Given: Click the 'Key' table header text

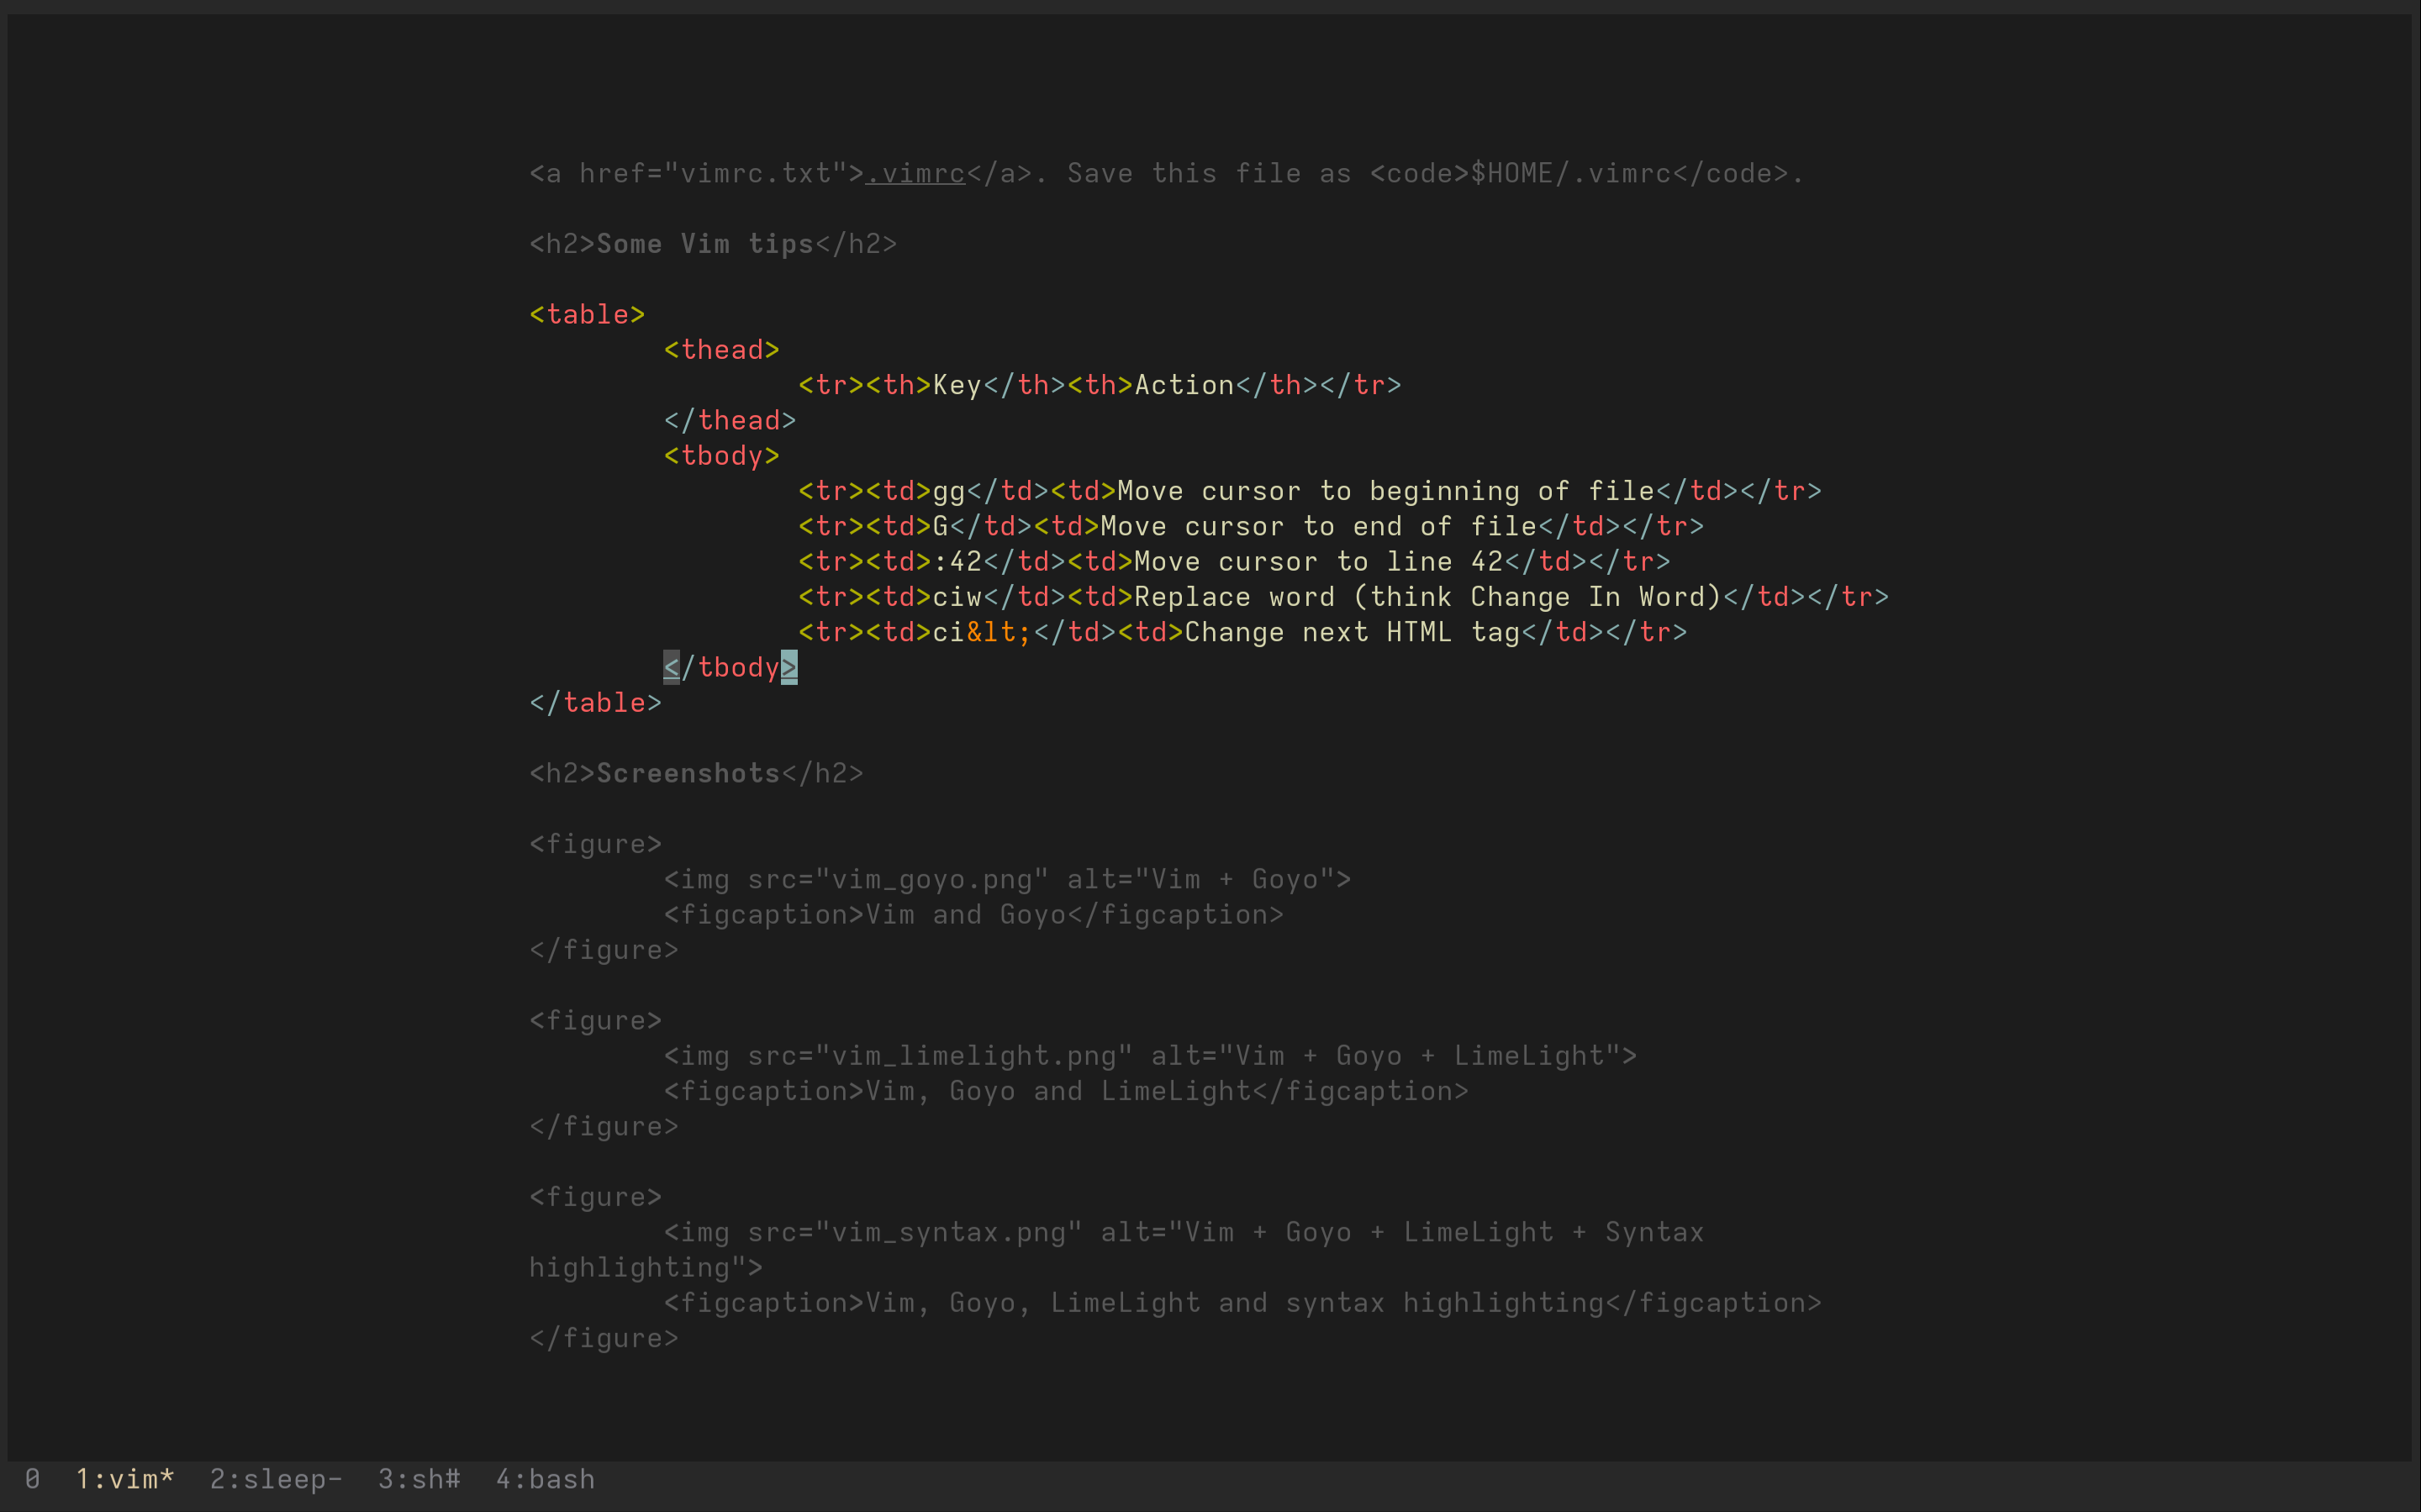Looking at the screenshot, I should pyautogui.click(x=957, y=385).
